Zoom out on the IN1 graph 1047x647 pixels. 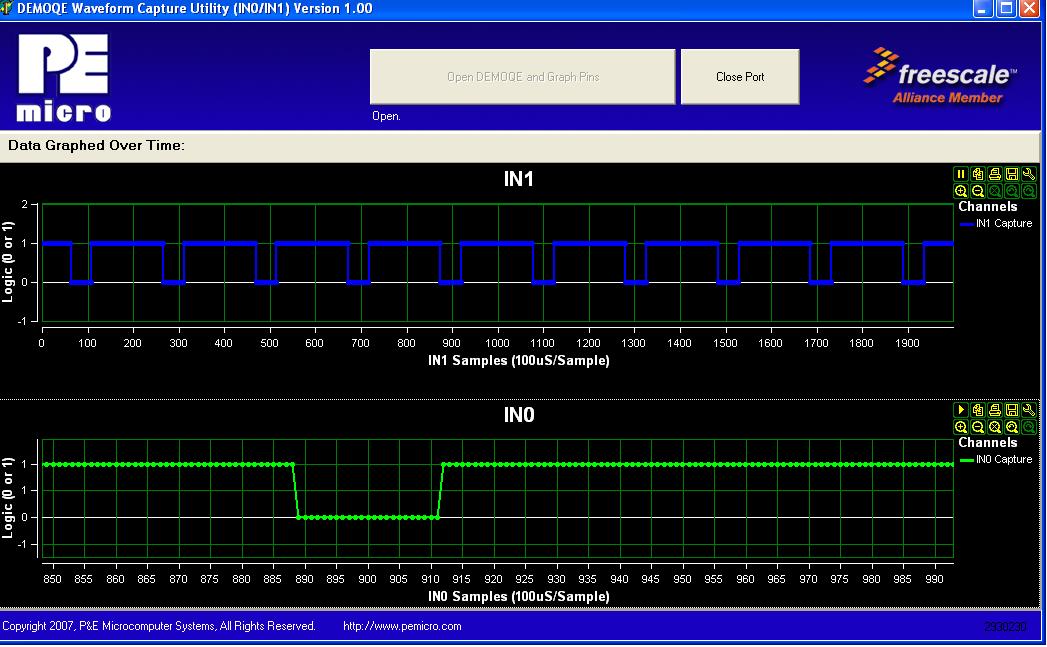pyautogui.click(x=978, y=191)
